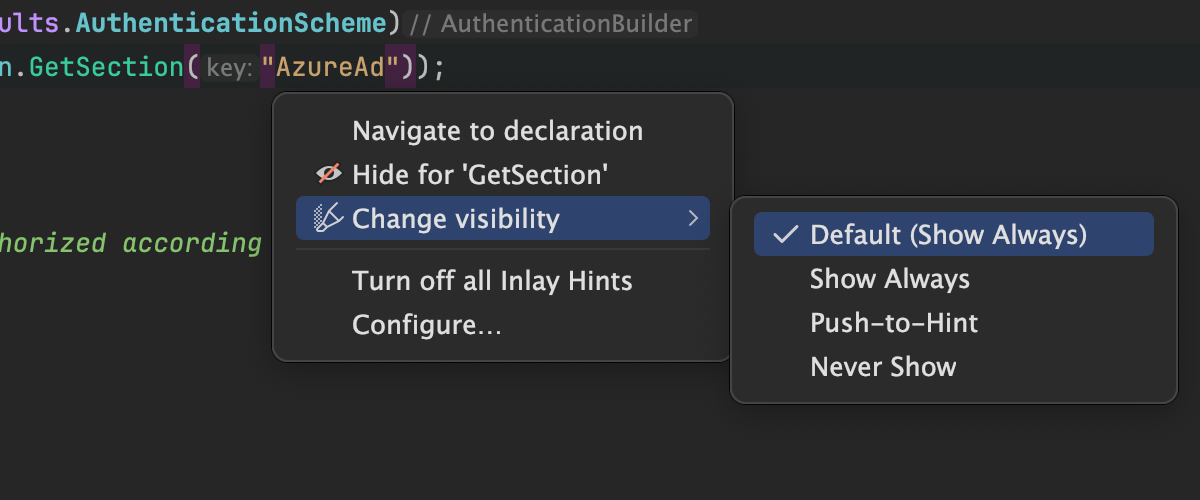Select Navigate to declaration
The image size is (1200, 500).
[x=497, y=131]
